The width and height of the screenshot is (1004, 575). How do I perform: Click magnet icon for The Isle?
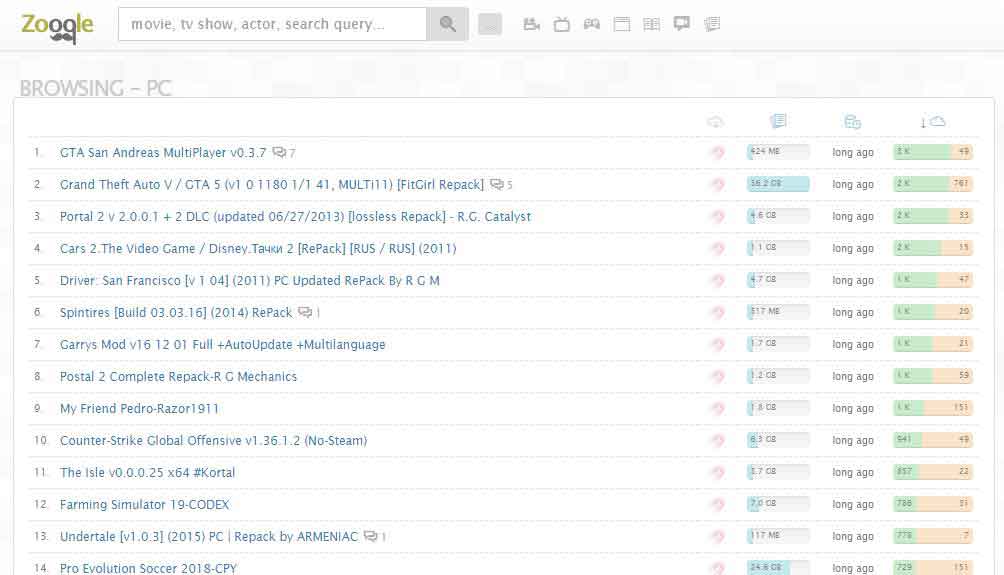tap(718, 473)
